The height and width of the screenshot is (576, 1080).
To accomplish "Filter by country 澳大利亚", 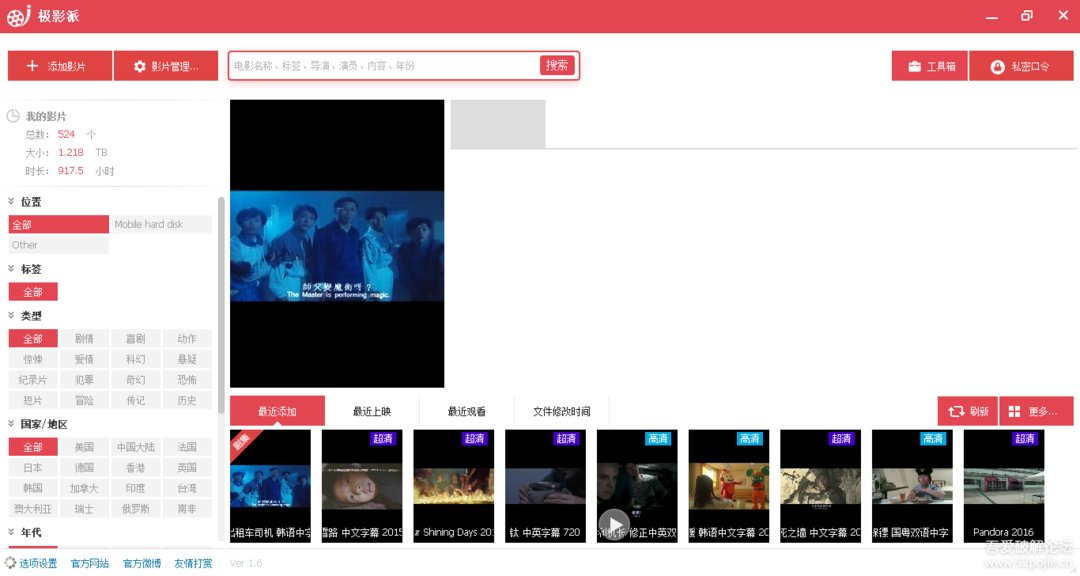I will [33, 509].
